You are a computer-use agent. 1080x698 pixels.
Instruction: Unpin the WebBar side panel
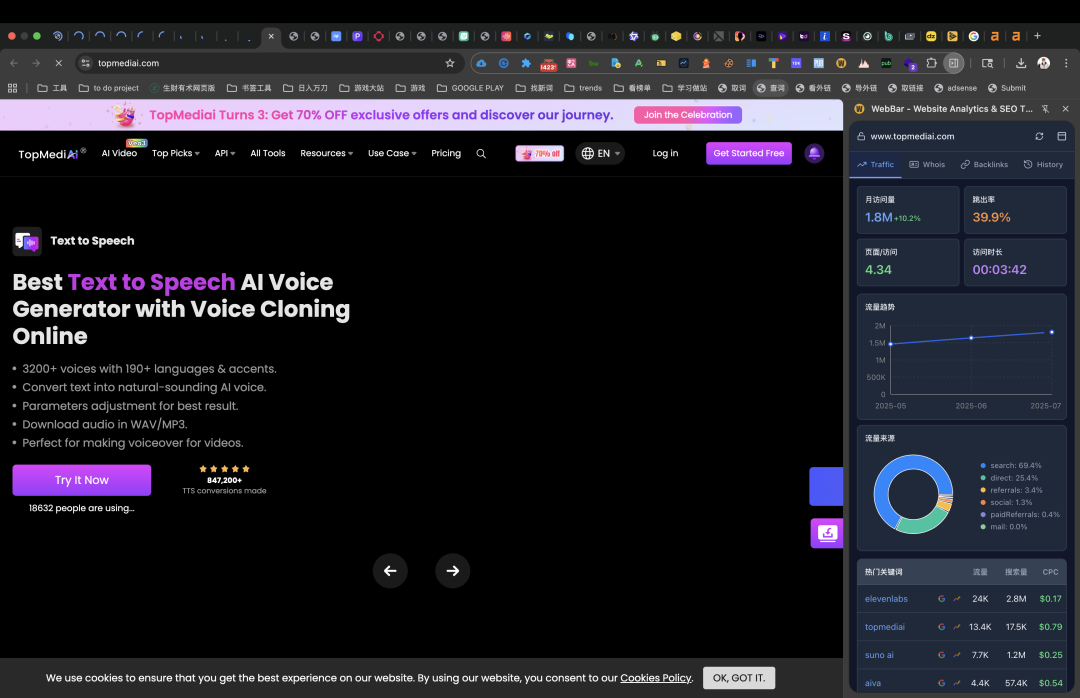[1045, 109]
